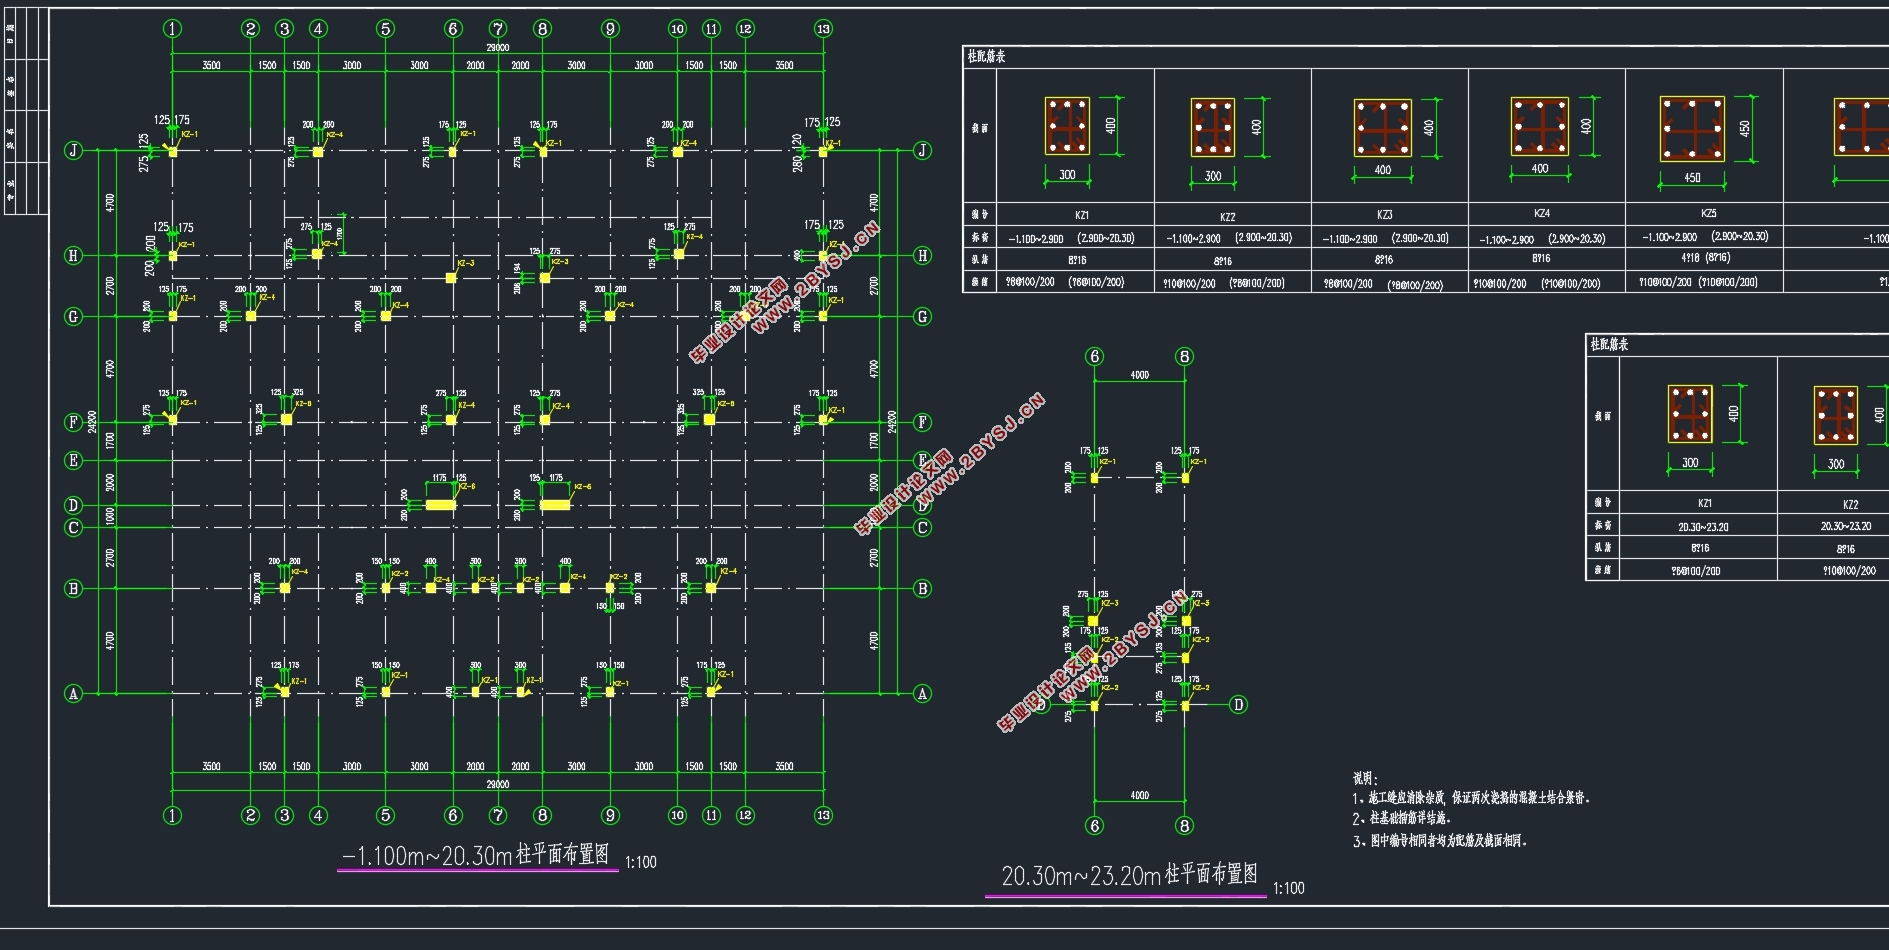Image resolution: width=1889 pixels, height=950 pixels.
Task: Click the "?10@100/200 (?10@100/200)" stirrup cell under KZ4
Action: pyautogui.click(x=1536, y=284)
